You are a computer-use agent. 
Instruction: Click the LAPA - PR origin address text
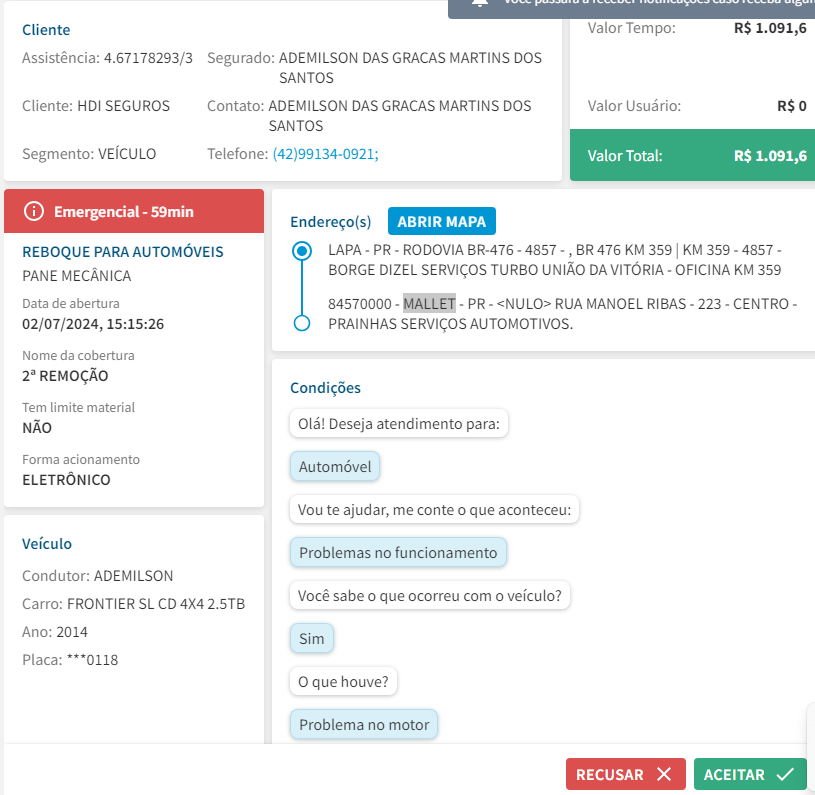[555, 260]
